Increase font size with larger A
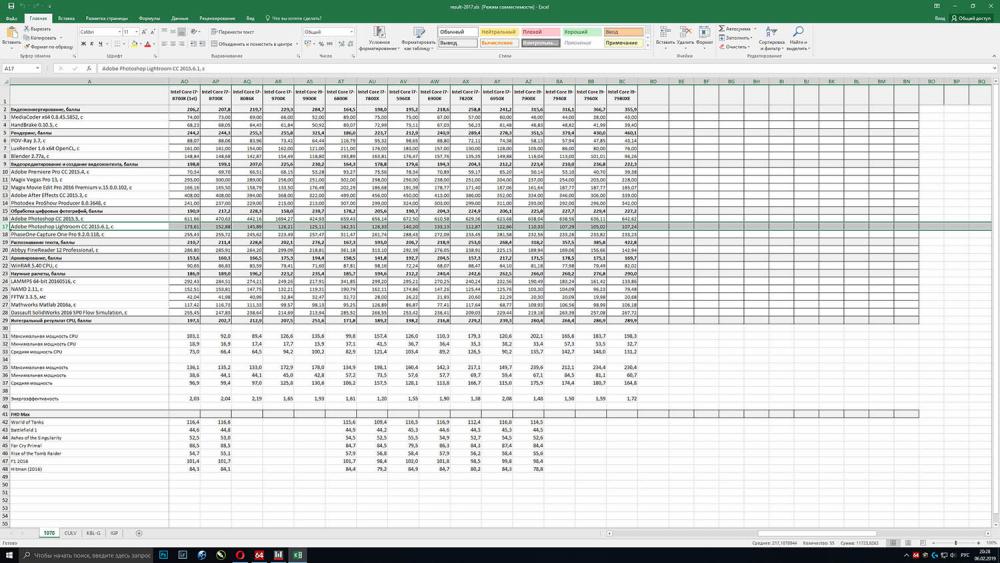Image resolution: width=1000 pixels, height=563 pixels. coord(144,32)
